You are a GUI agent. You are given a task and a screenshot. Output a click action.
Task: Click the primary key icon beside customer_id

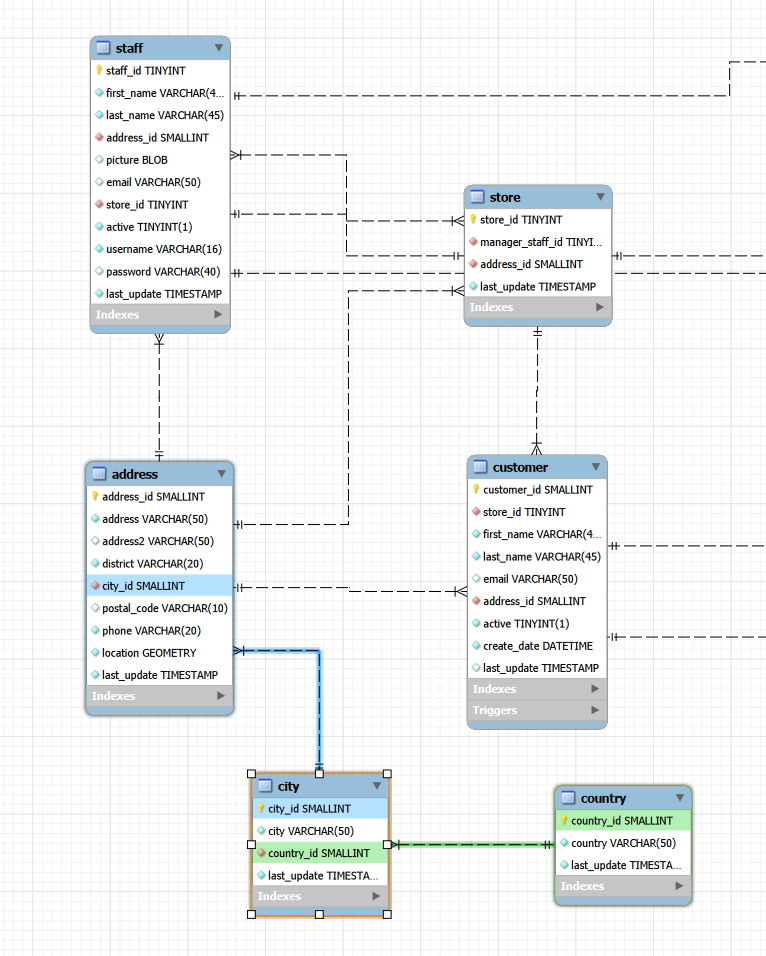[x=475, y=489]
